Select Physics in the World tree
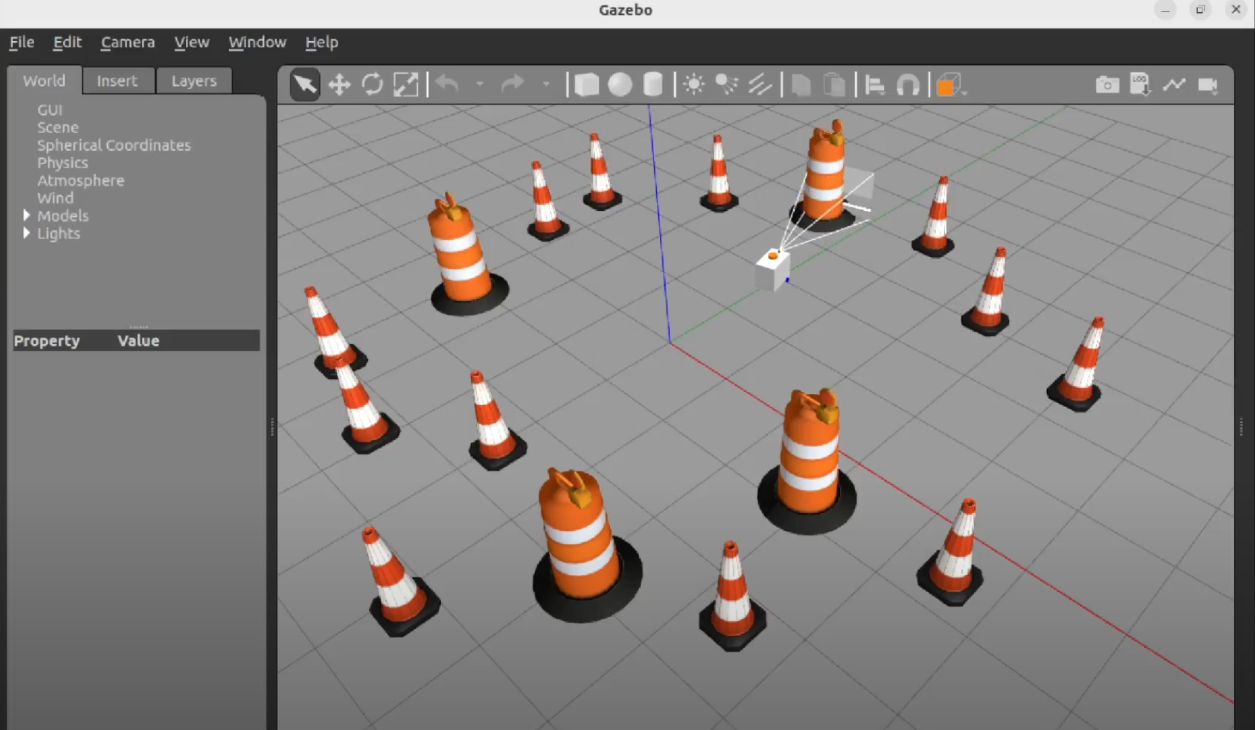 tap(62, 163)
